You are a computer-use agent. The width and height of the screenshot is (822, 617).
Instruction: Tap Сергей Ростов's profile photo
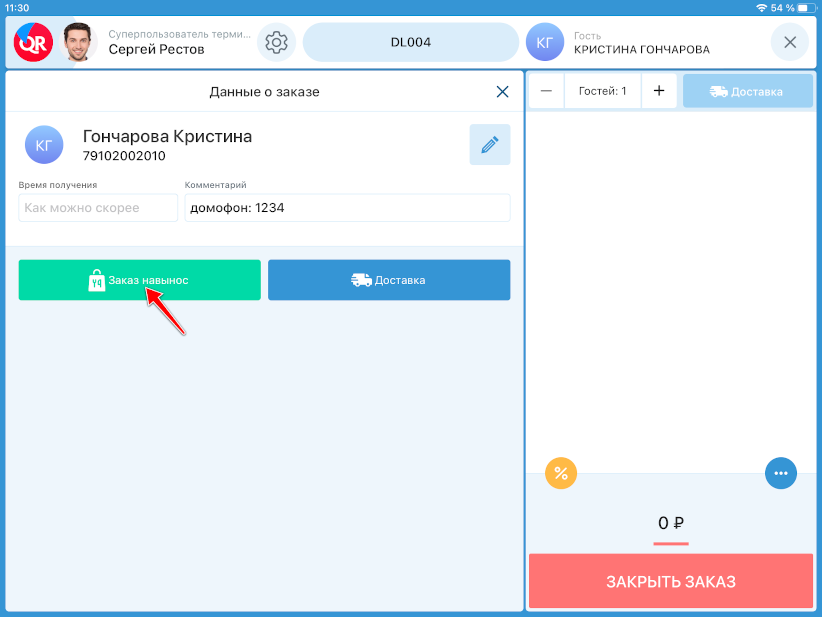78,42
